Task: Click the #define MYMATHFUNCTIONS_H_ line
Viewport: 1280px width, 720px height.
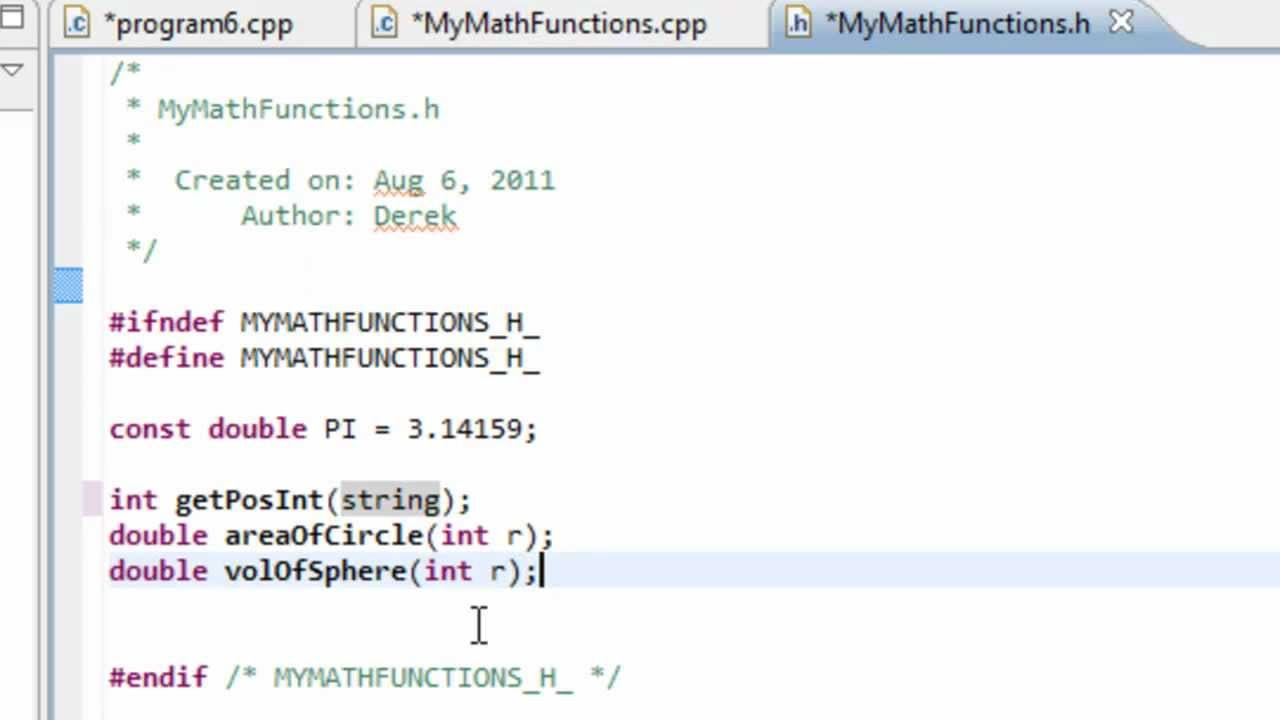Action: point(325,358)
